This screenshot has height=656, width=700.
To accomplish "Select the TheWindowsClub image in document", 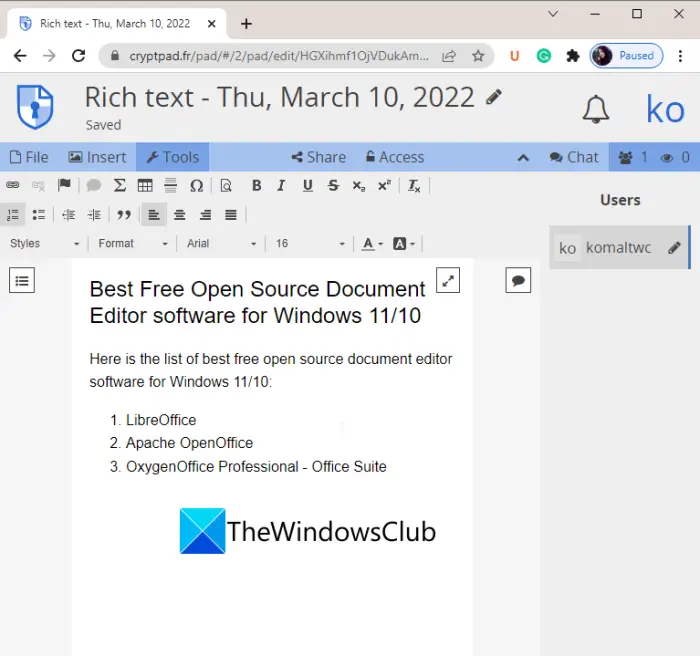I will pos(308,531).
